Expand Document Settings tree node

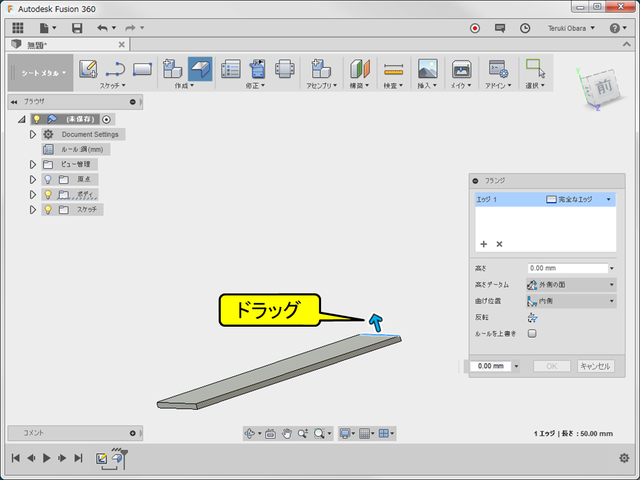coord(33,134)
